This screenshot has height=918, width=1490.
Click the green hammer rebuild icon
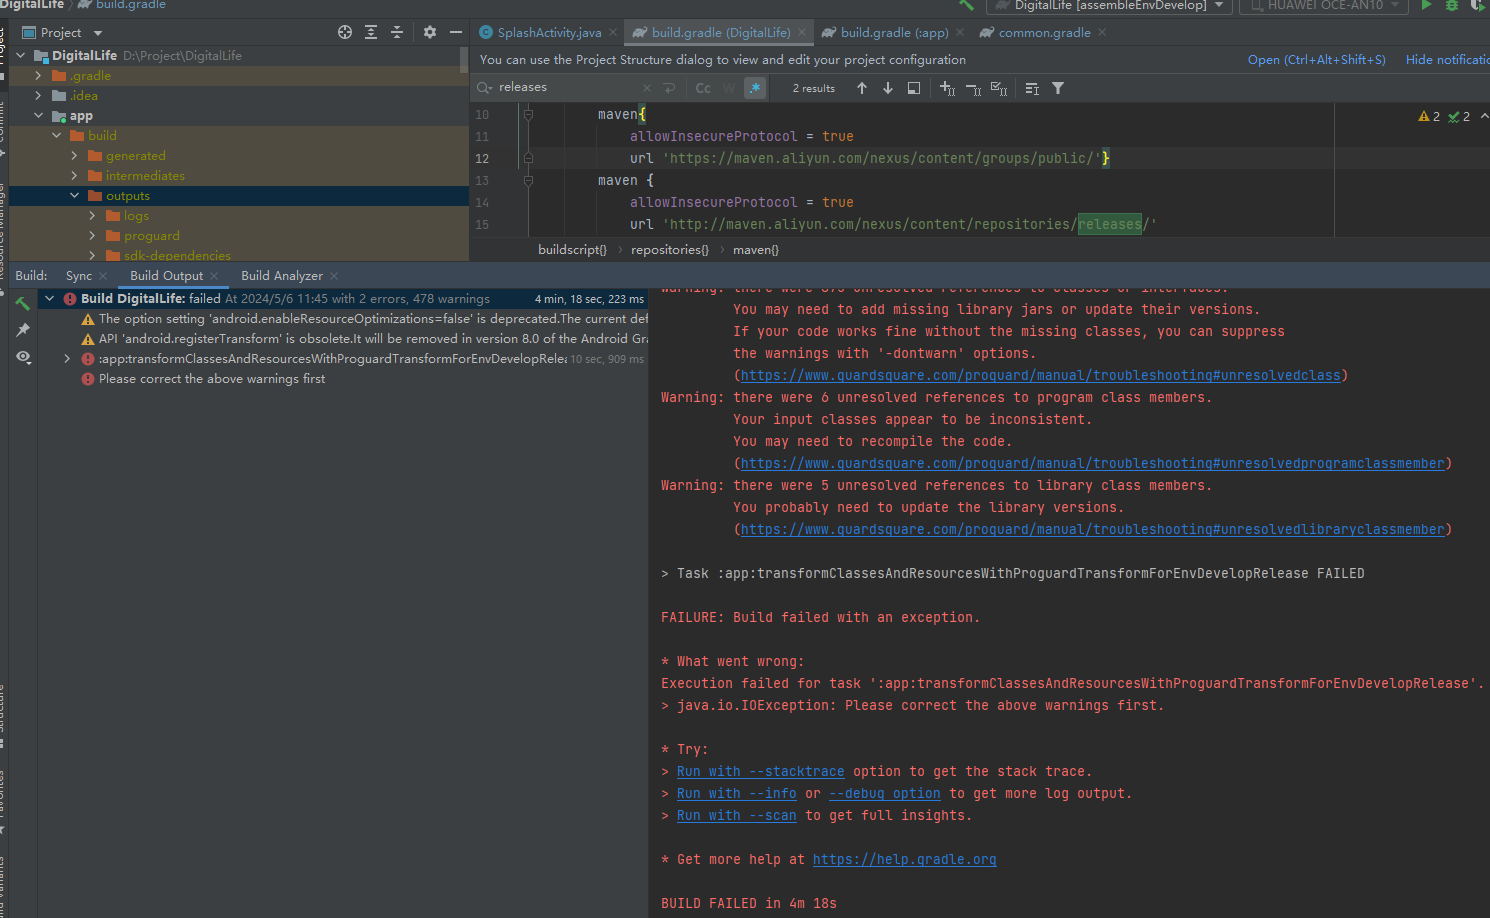(x=23, y=303)
